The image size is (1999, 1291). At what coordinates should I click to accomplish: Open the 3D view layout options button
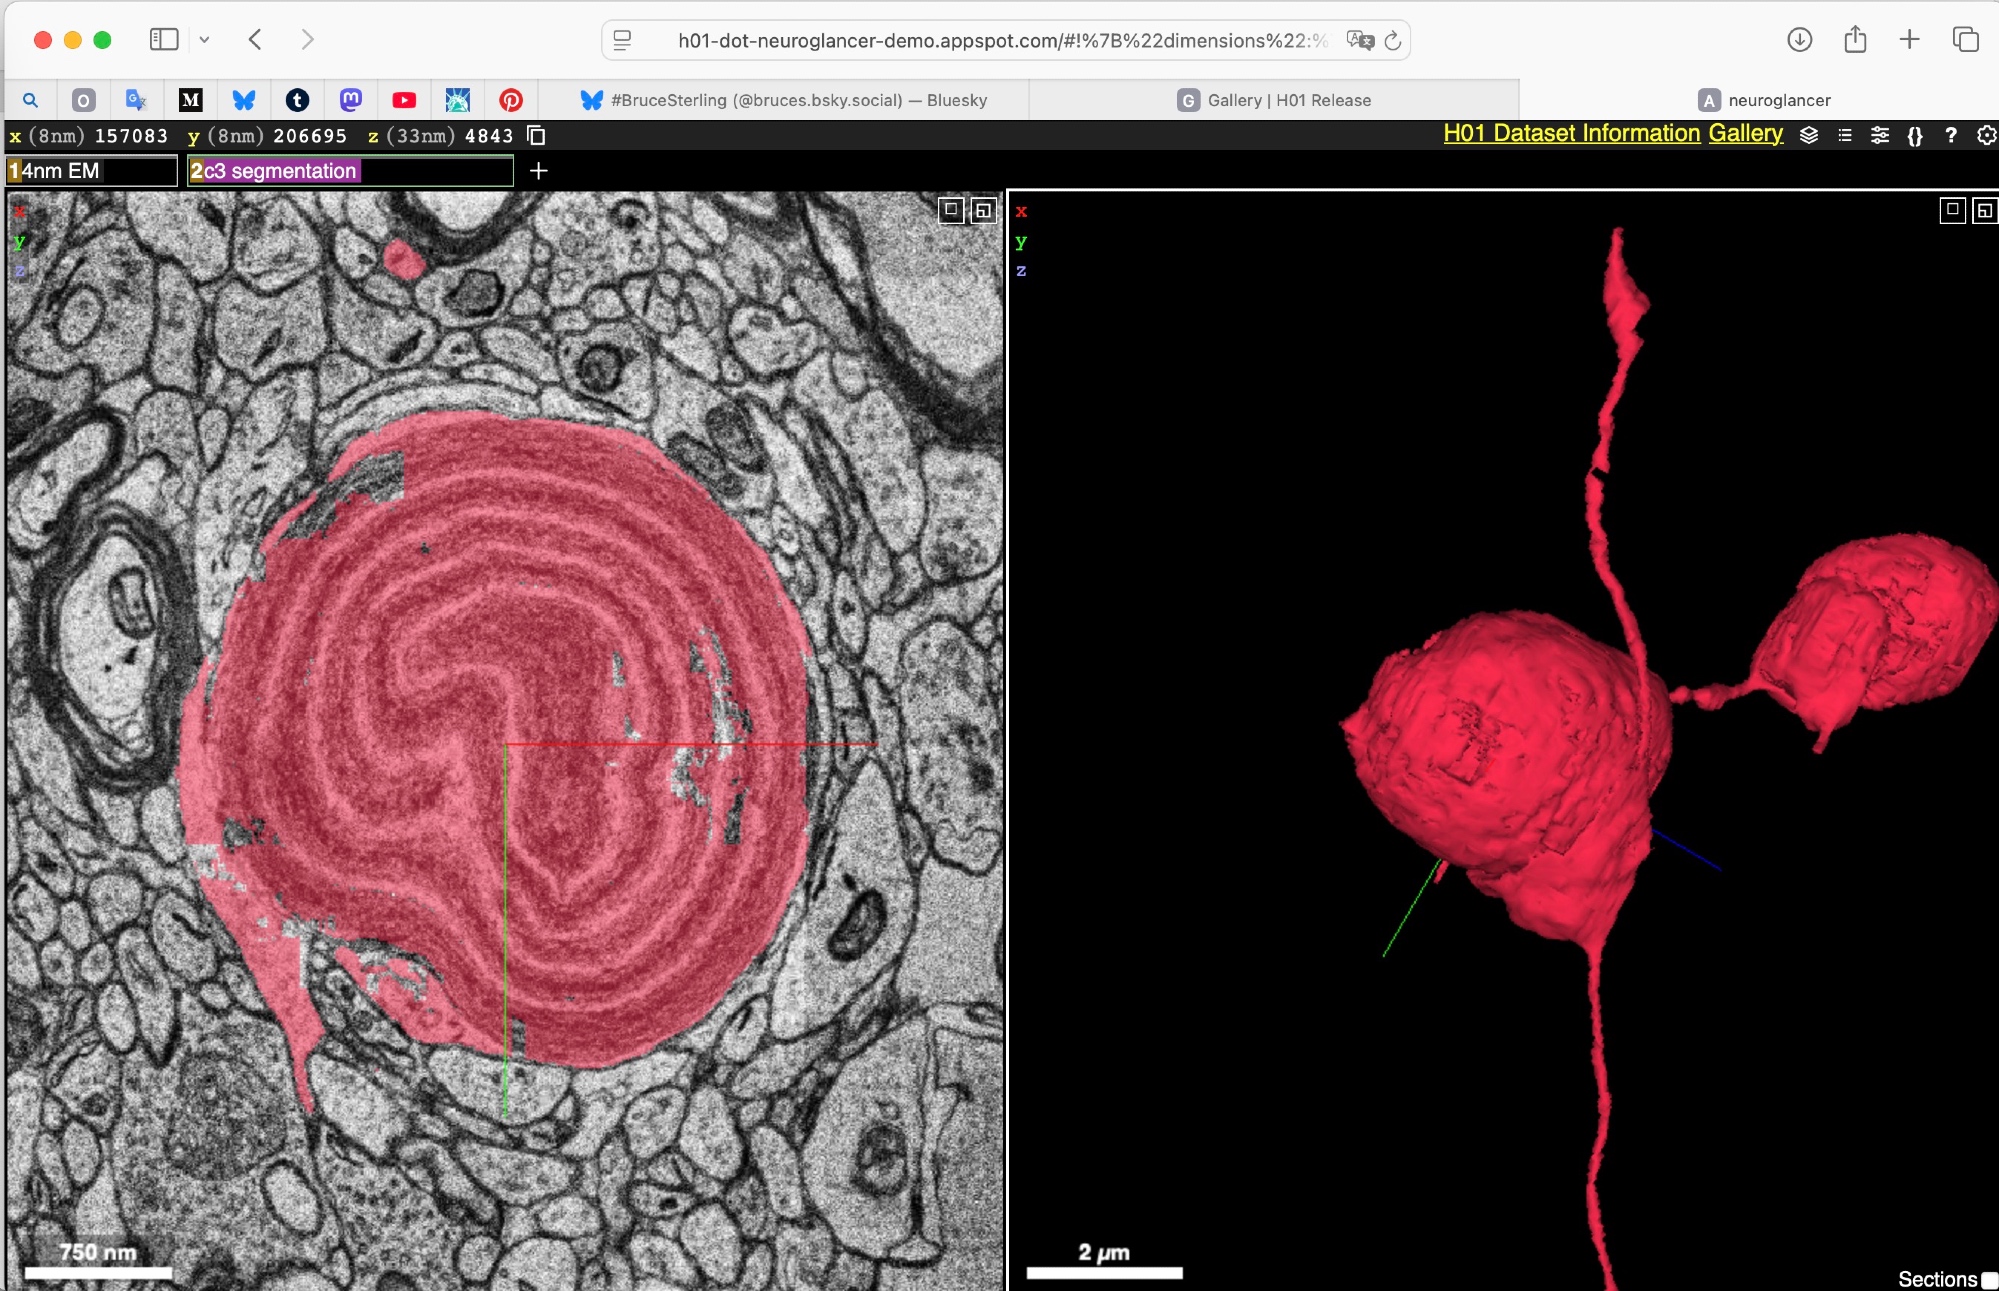tap(1984, 210)
